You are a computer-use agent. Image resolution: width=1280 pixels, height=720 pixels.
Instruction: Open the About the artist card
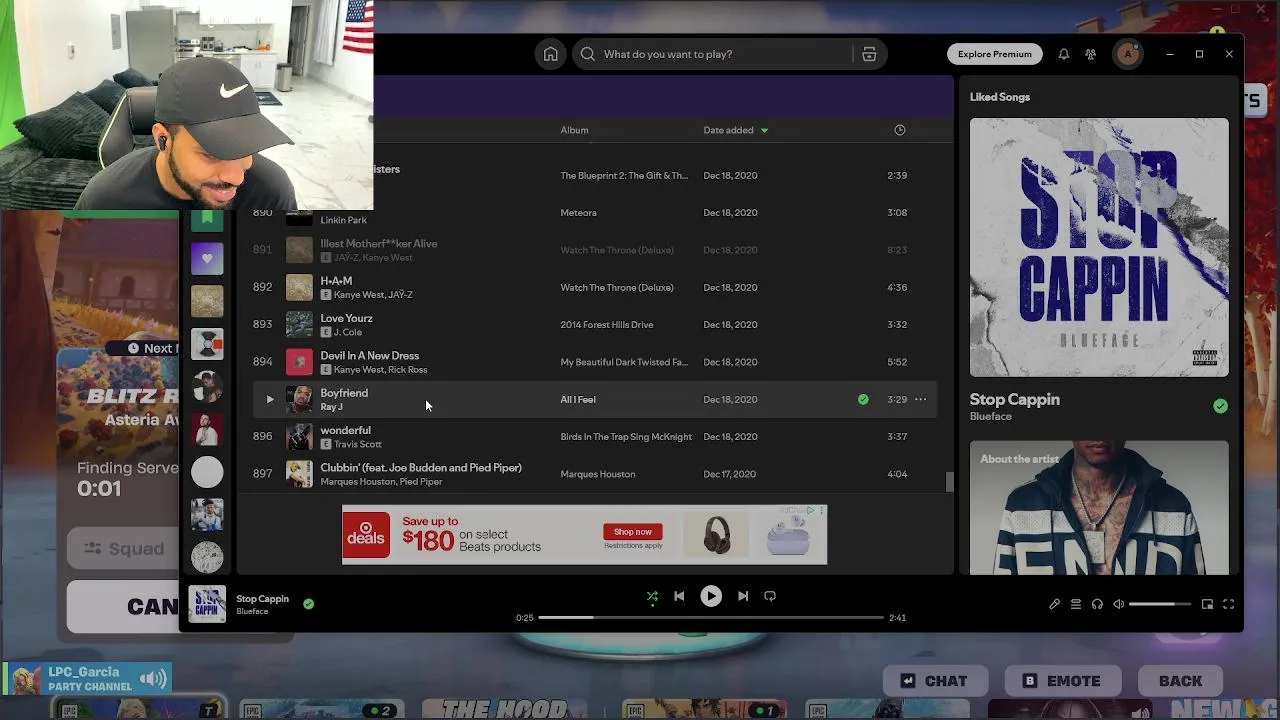click(1099, 508)
